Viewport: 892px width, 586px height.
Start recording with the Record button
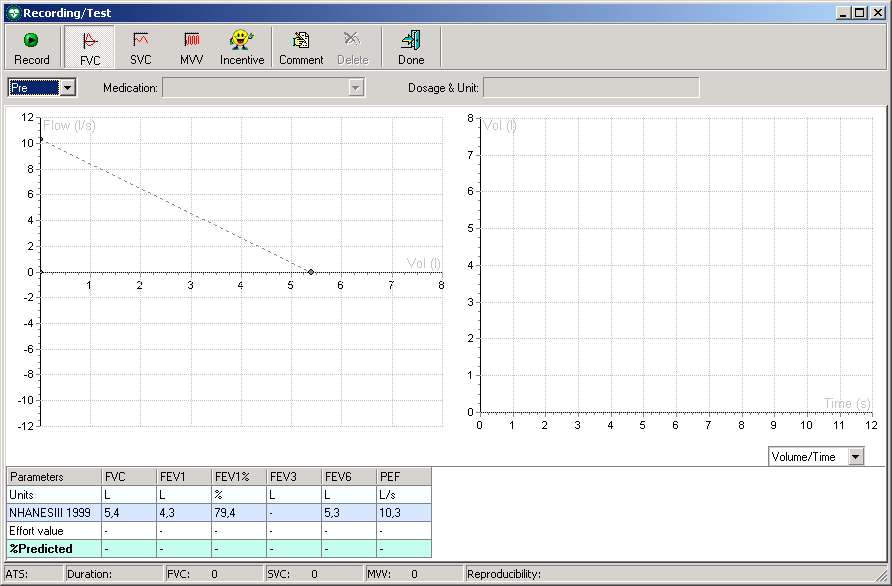[31, 47]
